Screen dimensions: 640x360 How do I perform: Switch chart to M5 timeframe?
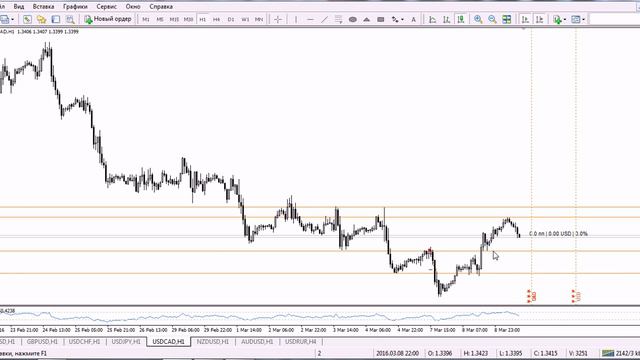pyautogui.click(x=160, y=19)
